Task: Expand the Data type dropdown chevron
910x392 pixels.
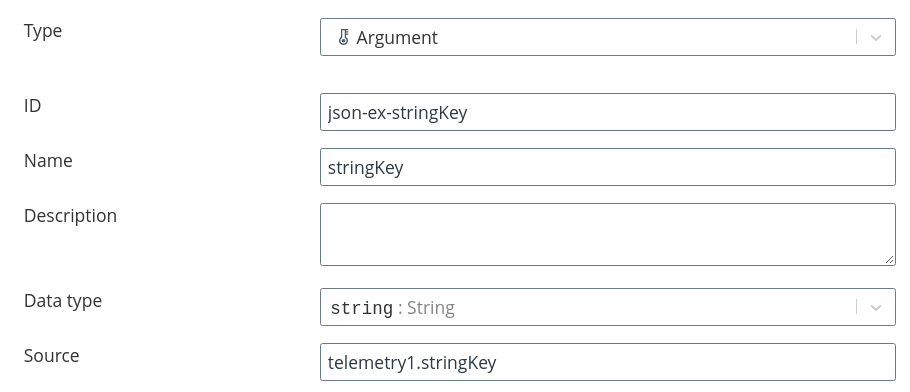Action: 876,308
